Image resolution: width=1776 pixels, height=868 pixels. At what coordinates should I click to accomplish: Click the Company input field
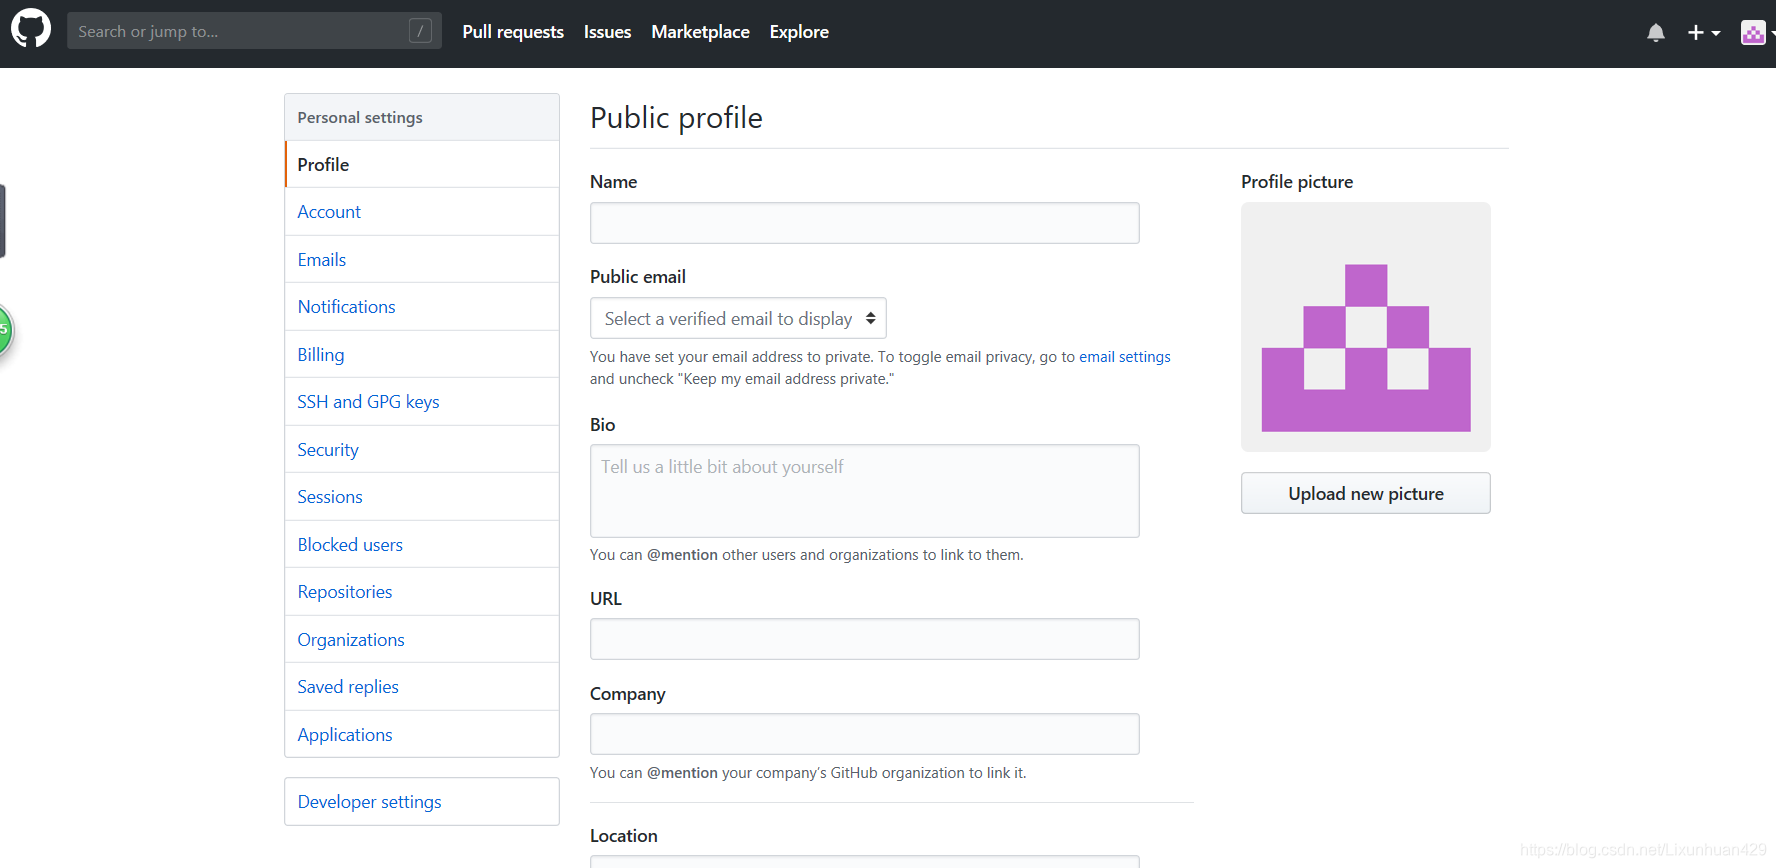[865, 734]
